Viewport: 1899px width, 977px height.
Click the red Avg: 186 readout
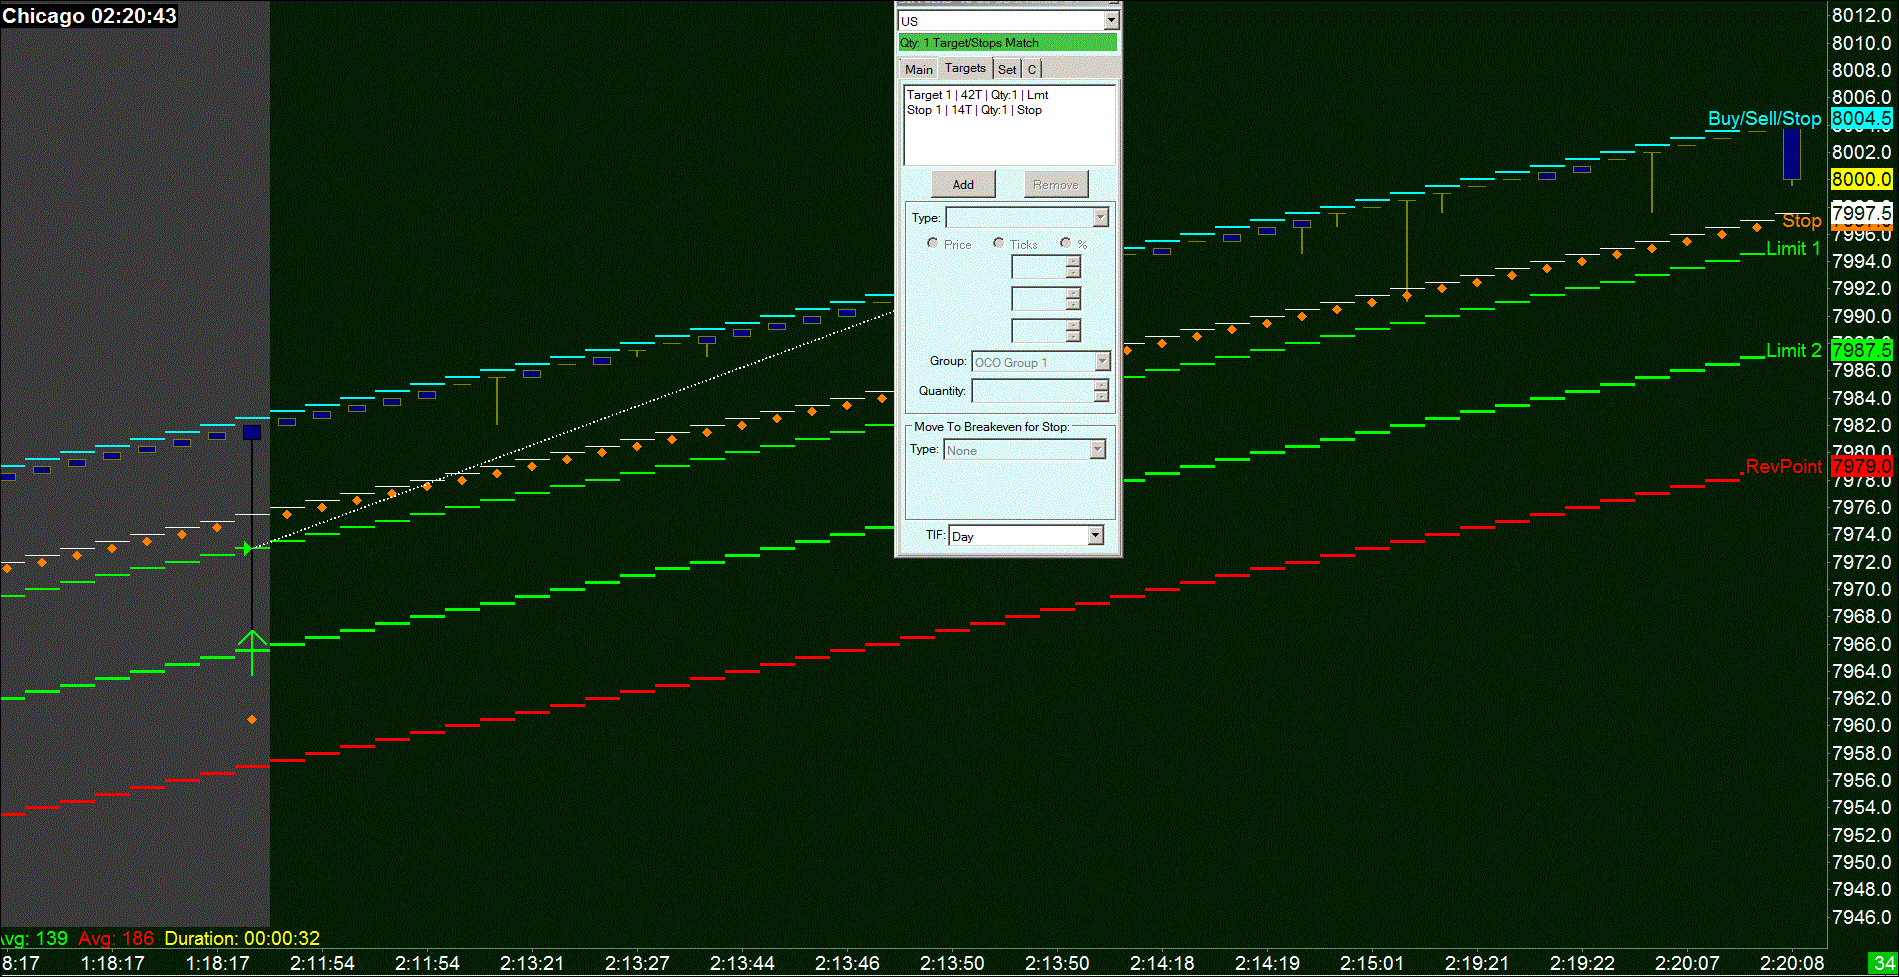[116, 939]
